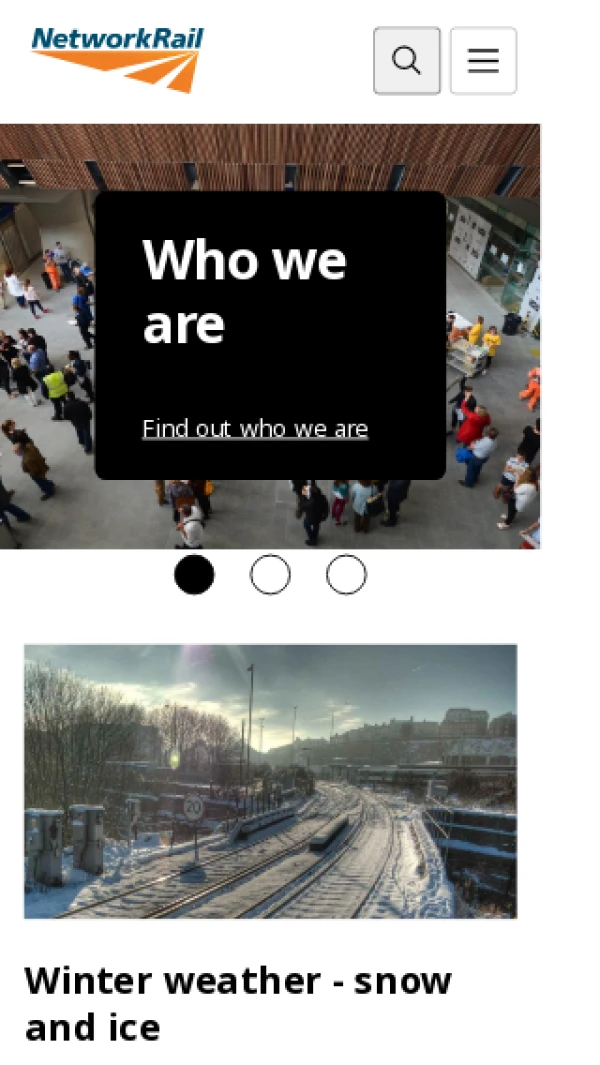Open the hamburger navigation menu
Image resolution: width=600 pixels, height=1065 pixels.
(x=483, y=60)
